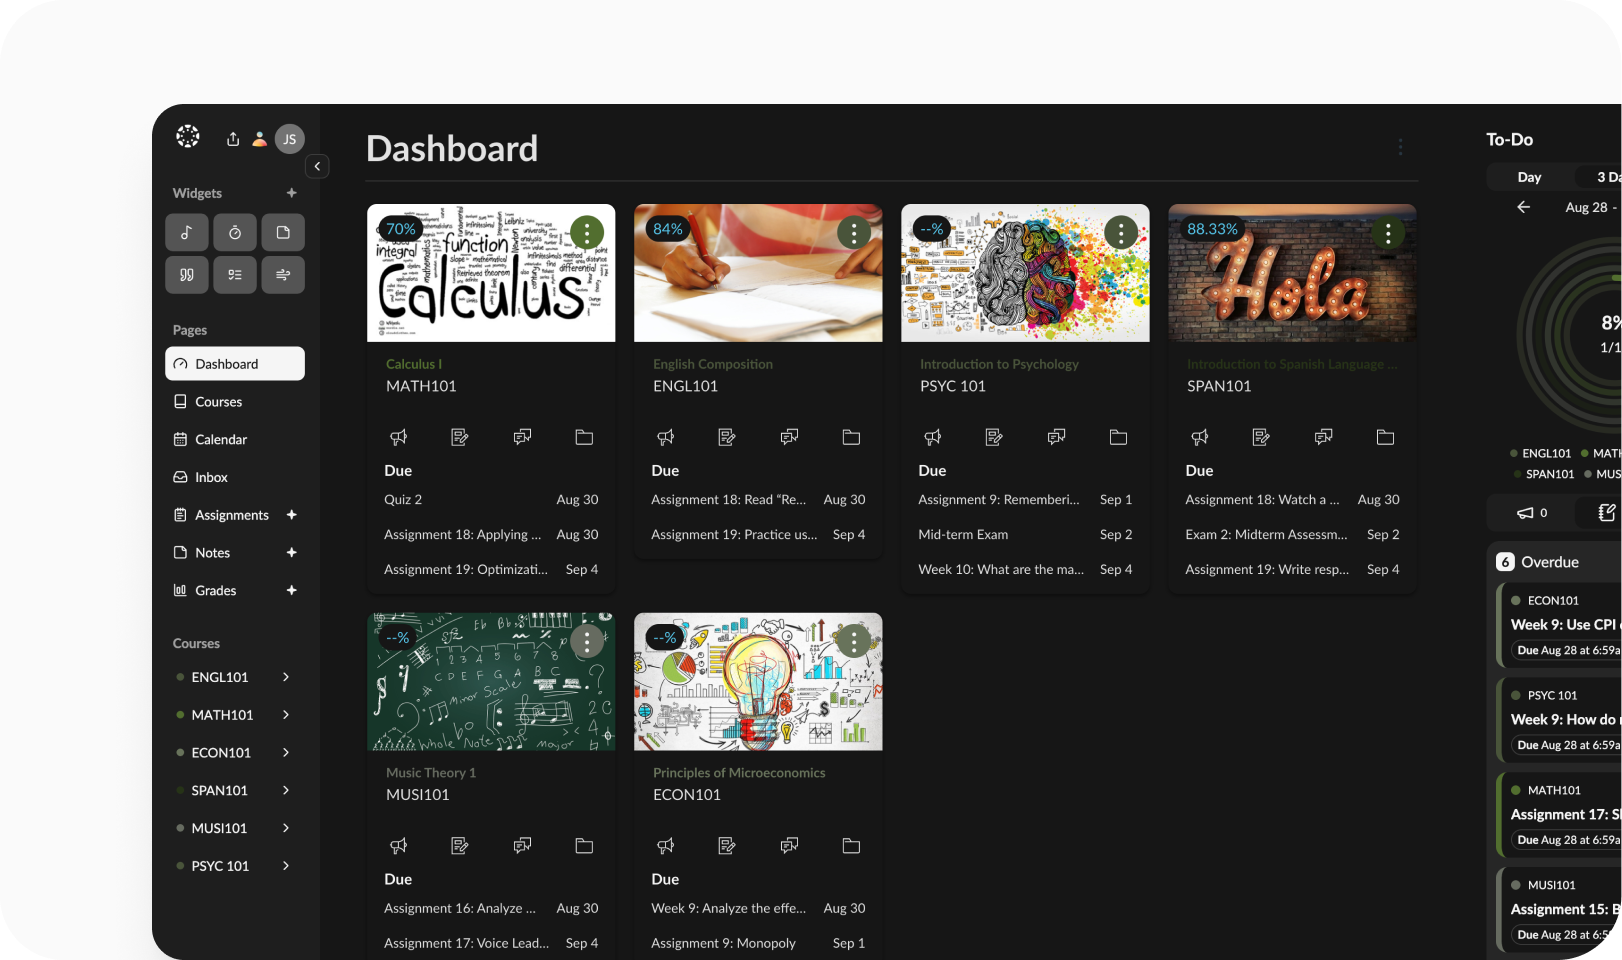Open Assignments icon on the ENGL101 card

[x=727, y=437]
